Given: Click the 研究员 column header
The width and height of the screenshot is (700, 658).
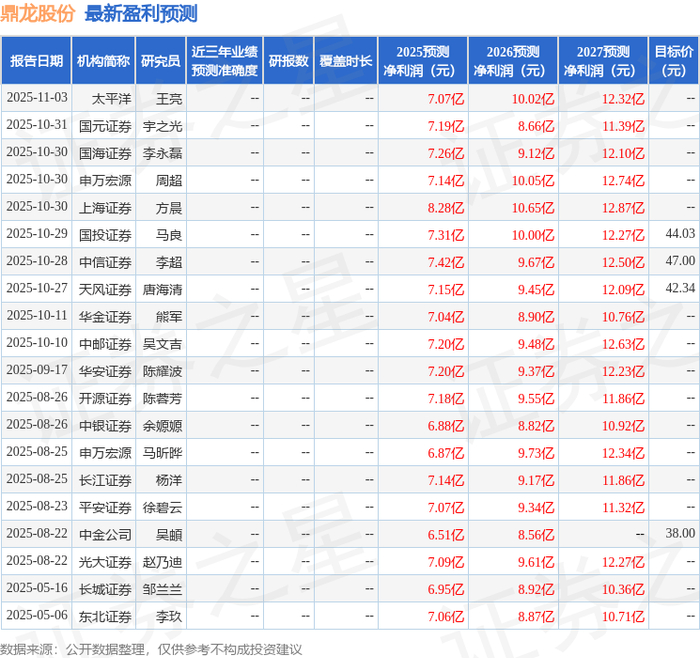Looking at the screenshot, I should click(161, 61).
